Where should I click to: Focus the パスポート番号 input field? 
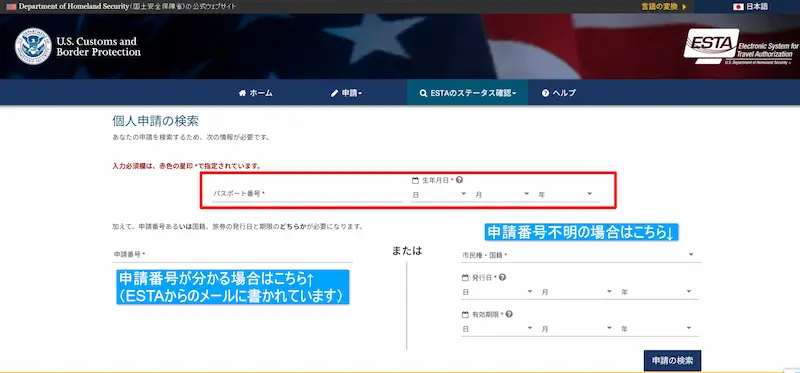point(307,194)
